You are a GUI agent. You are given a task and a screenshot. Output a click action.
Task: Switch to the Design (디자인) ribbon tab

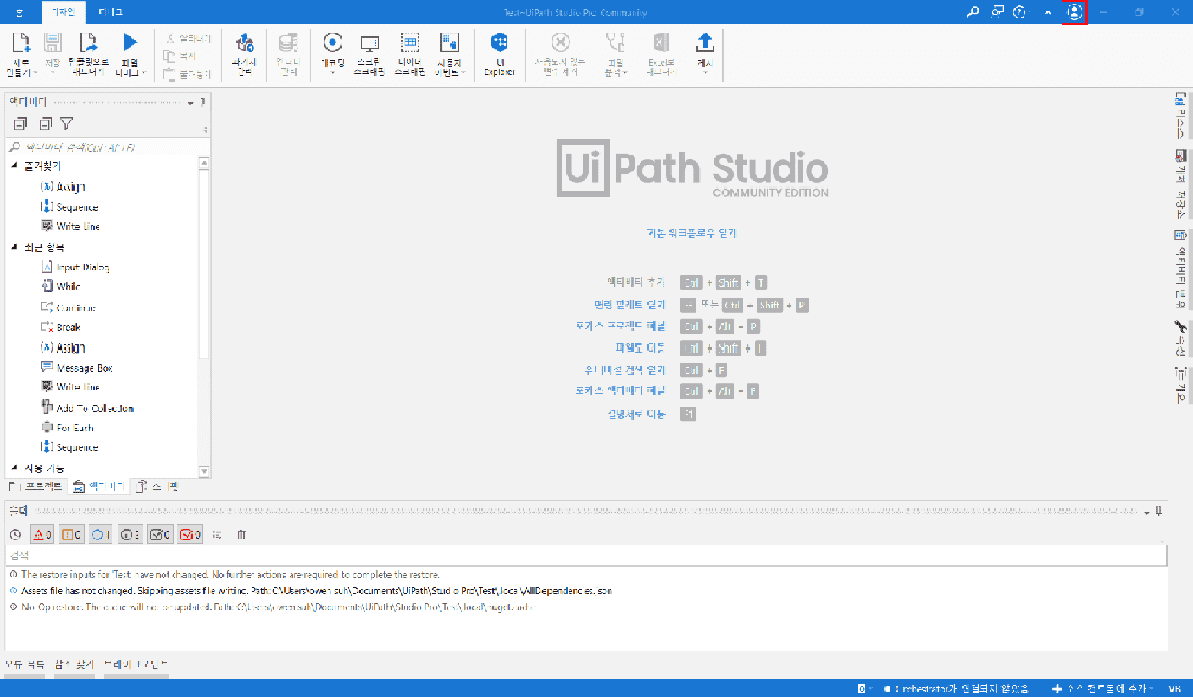[x=64, y=12]
